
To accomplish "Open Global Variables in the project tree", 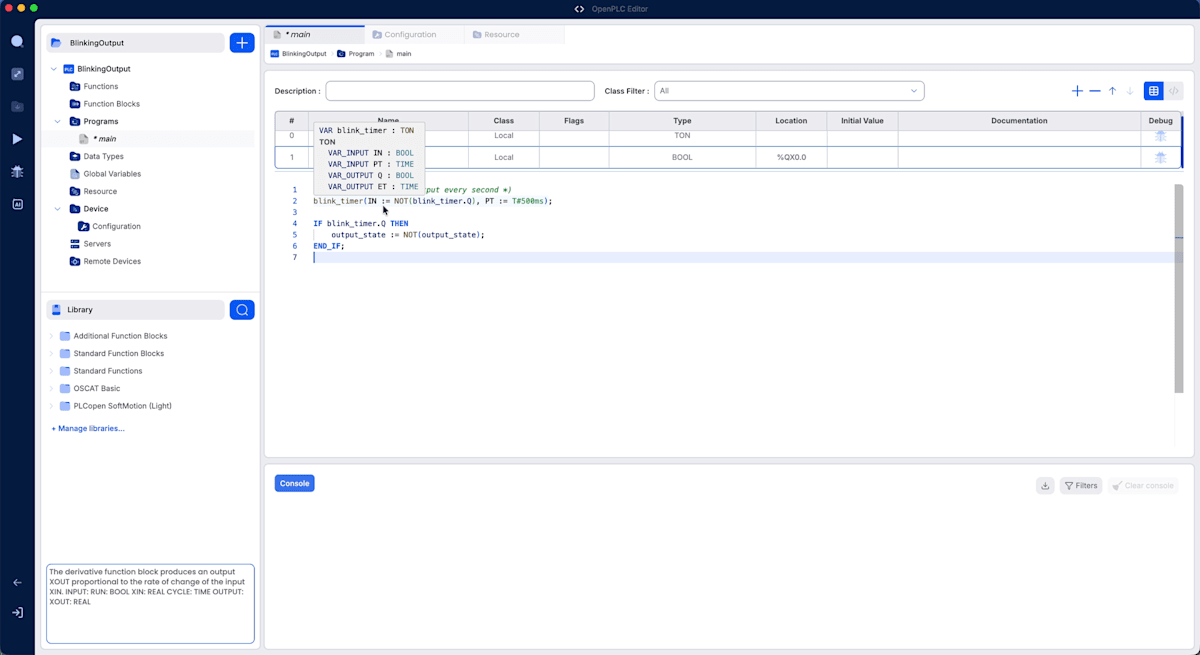I will tap(112, 174).
